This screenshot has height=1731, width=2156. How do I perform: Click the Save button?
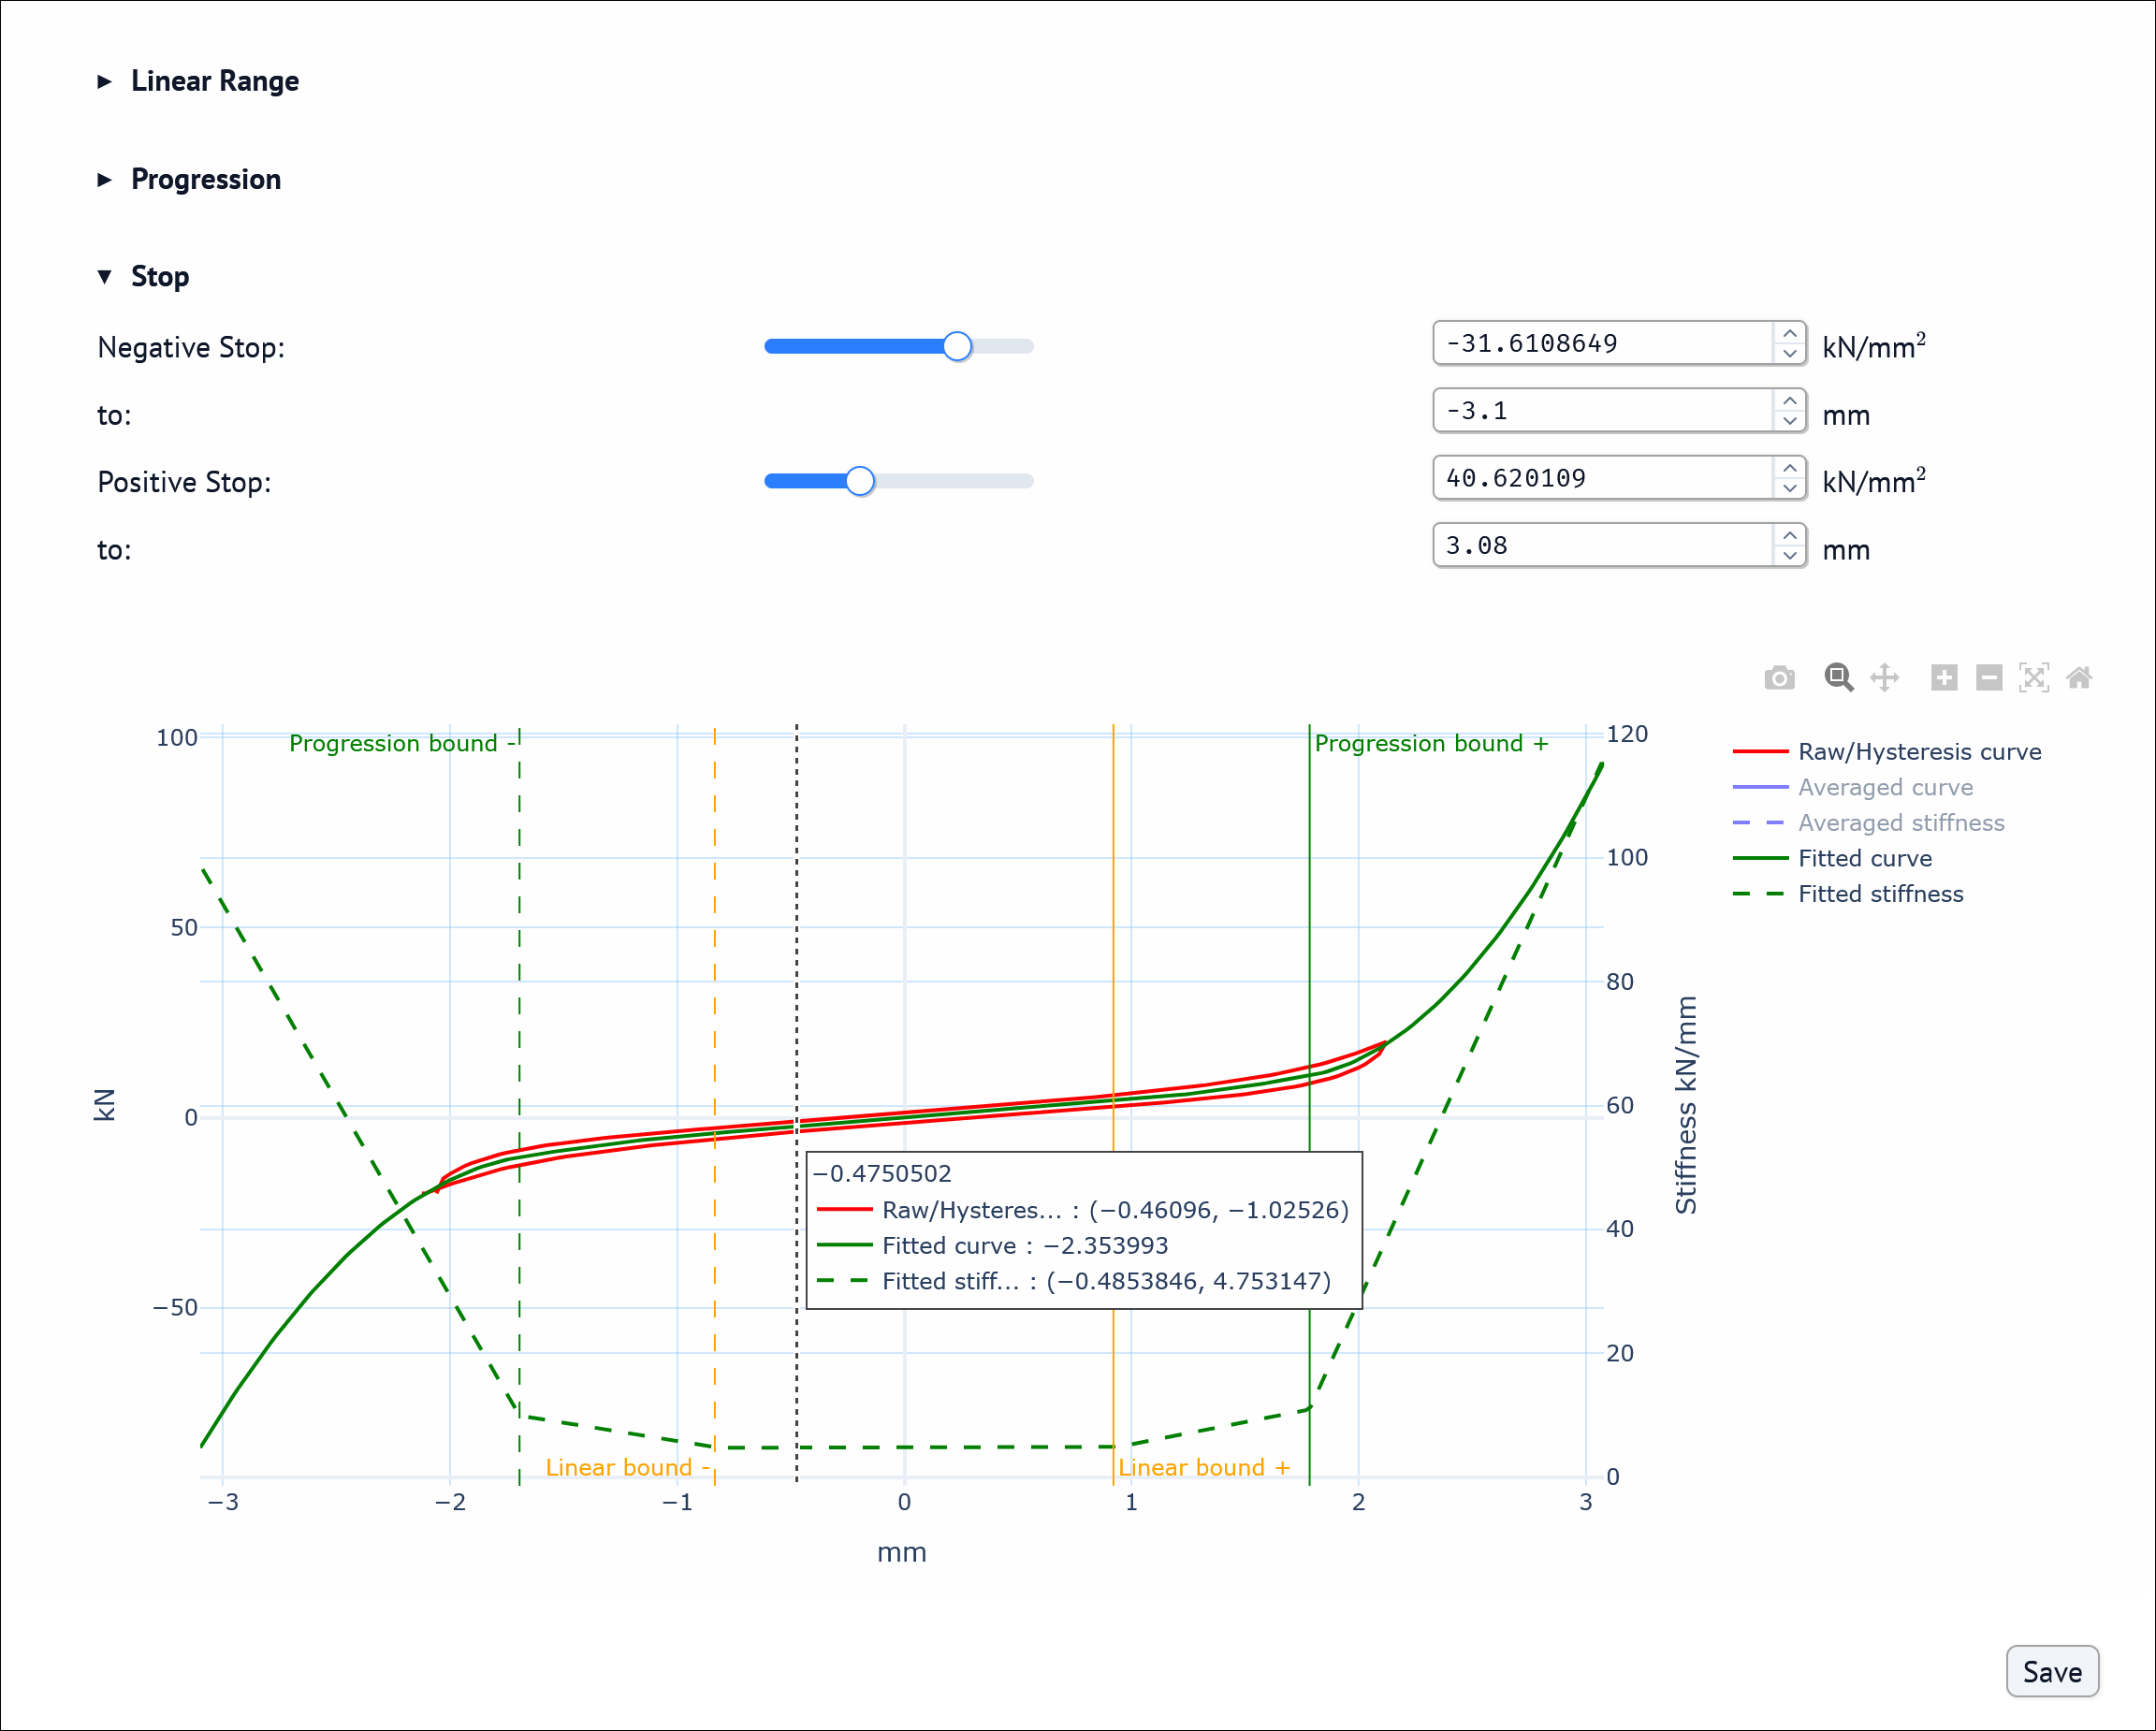coord(2051,1671)
